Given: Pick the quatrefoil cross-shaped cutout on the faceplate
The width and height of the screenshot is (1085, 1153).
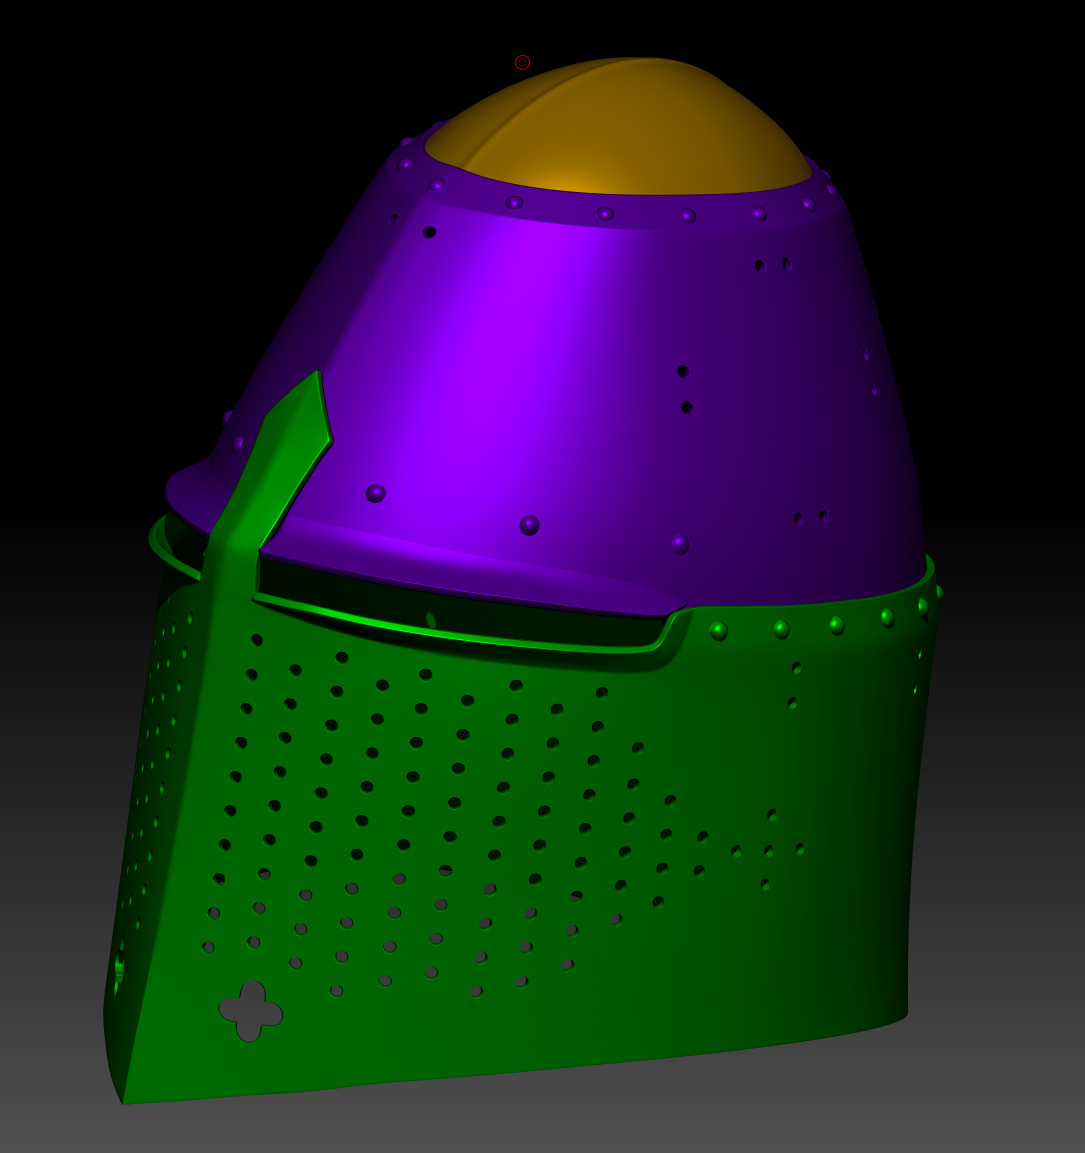Looking at the screenshot, I should click(x=250, y=1011).
